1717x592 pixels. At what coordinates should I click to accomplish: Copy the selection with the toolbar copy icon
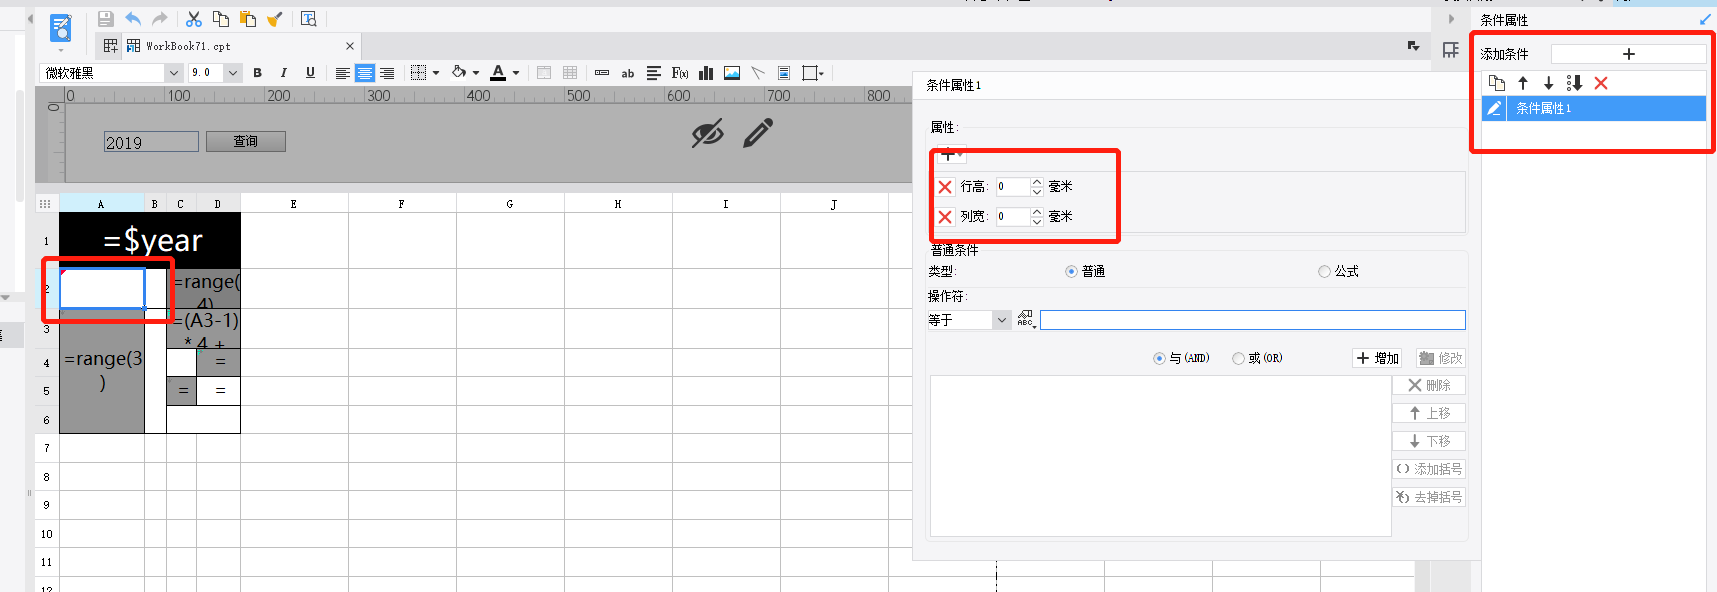pos(221,19)
